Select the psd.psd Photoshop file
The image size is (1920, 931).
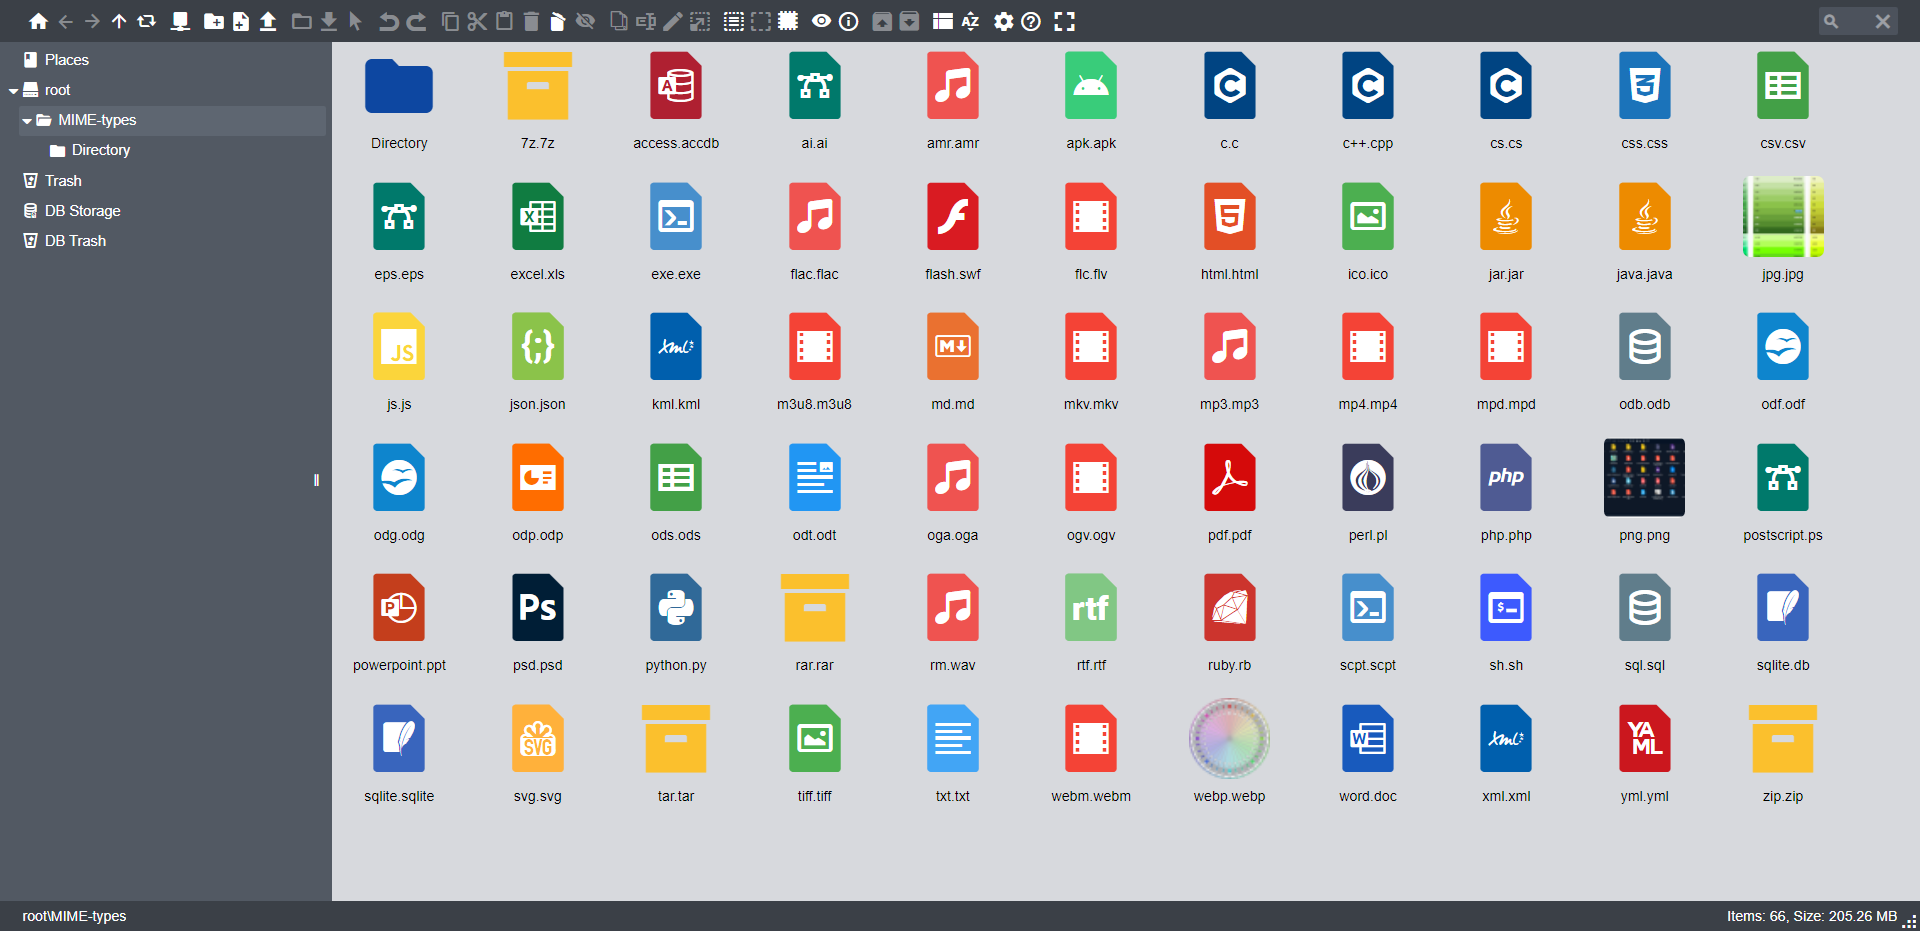pyautogui.click(x=538, y=621)
